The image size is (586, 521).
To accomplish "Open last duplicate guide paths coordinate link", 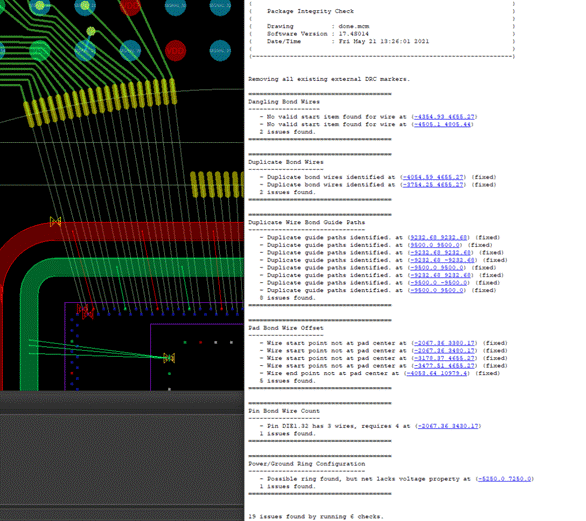I will (437, 290).
